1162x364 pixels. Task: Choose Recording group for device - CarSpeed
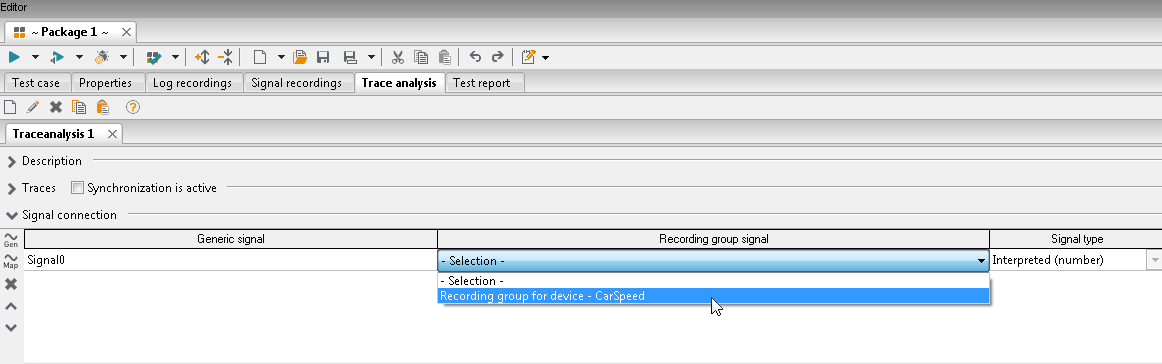(x=714, y=296)
